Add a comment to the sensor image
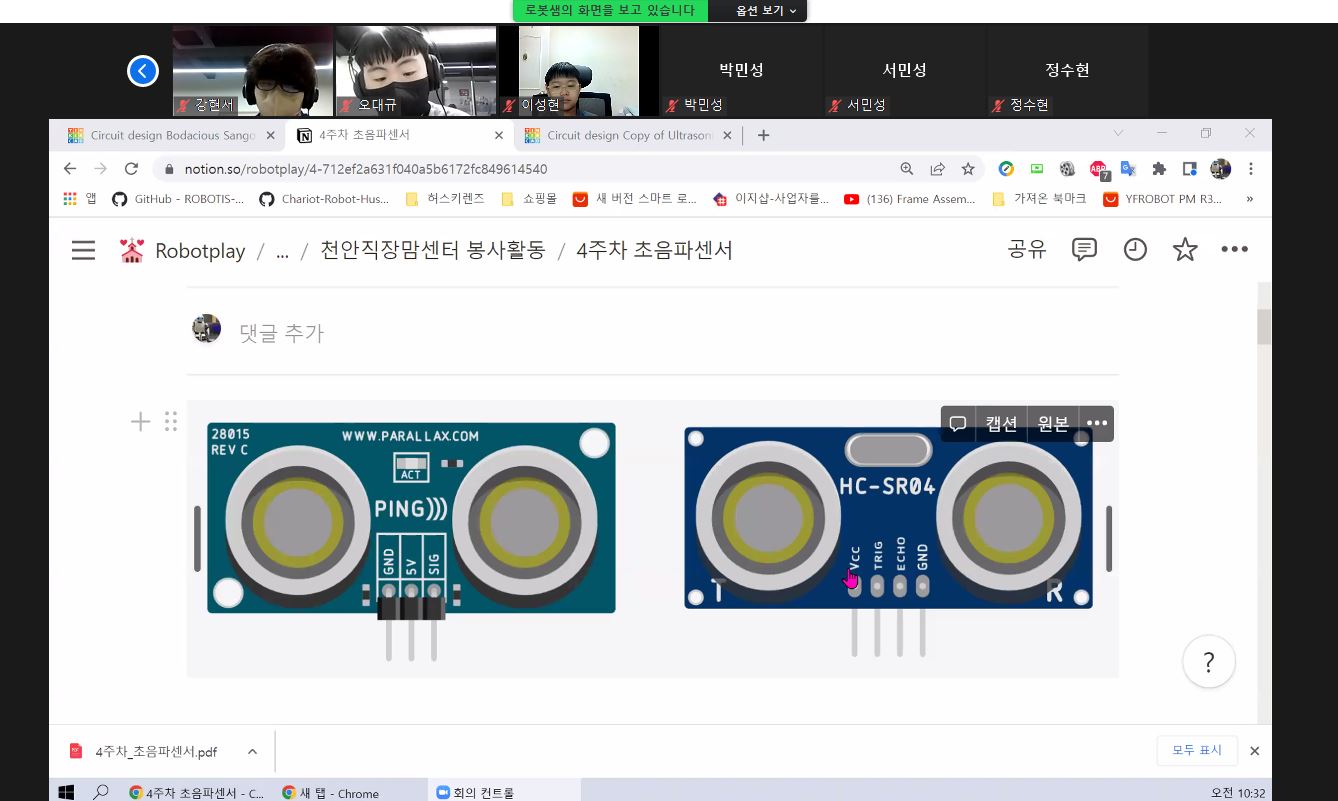This screenshot has width=1338, height=801. (957, 424)
